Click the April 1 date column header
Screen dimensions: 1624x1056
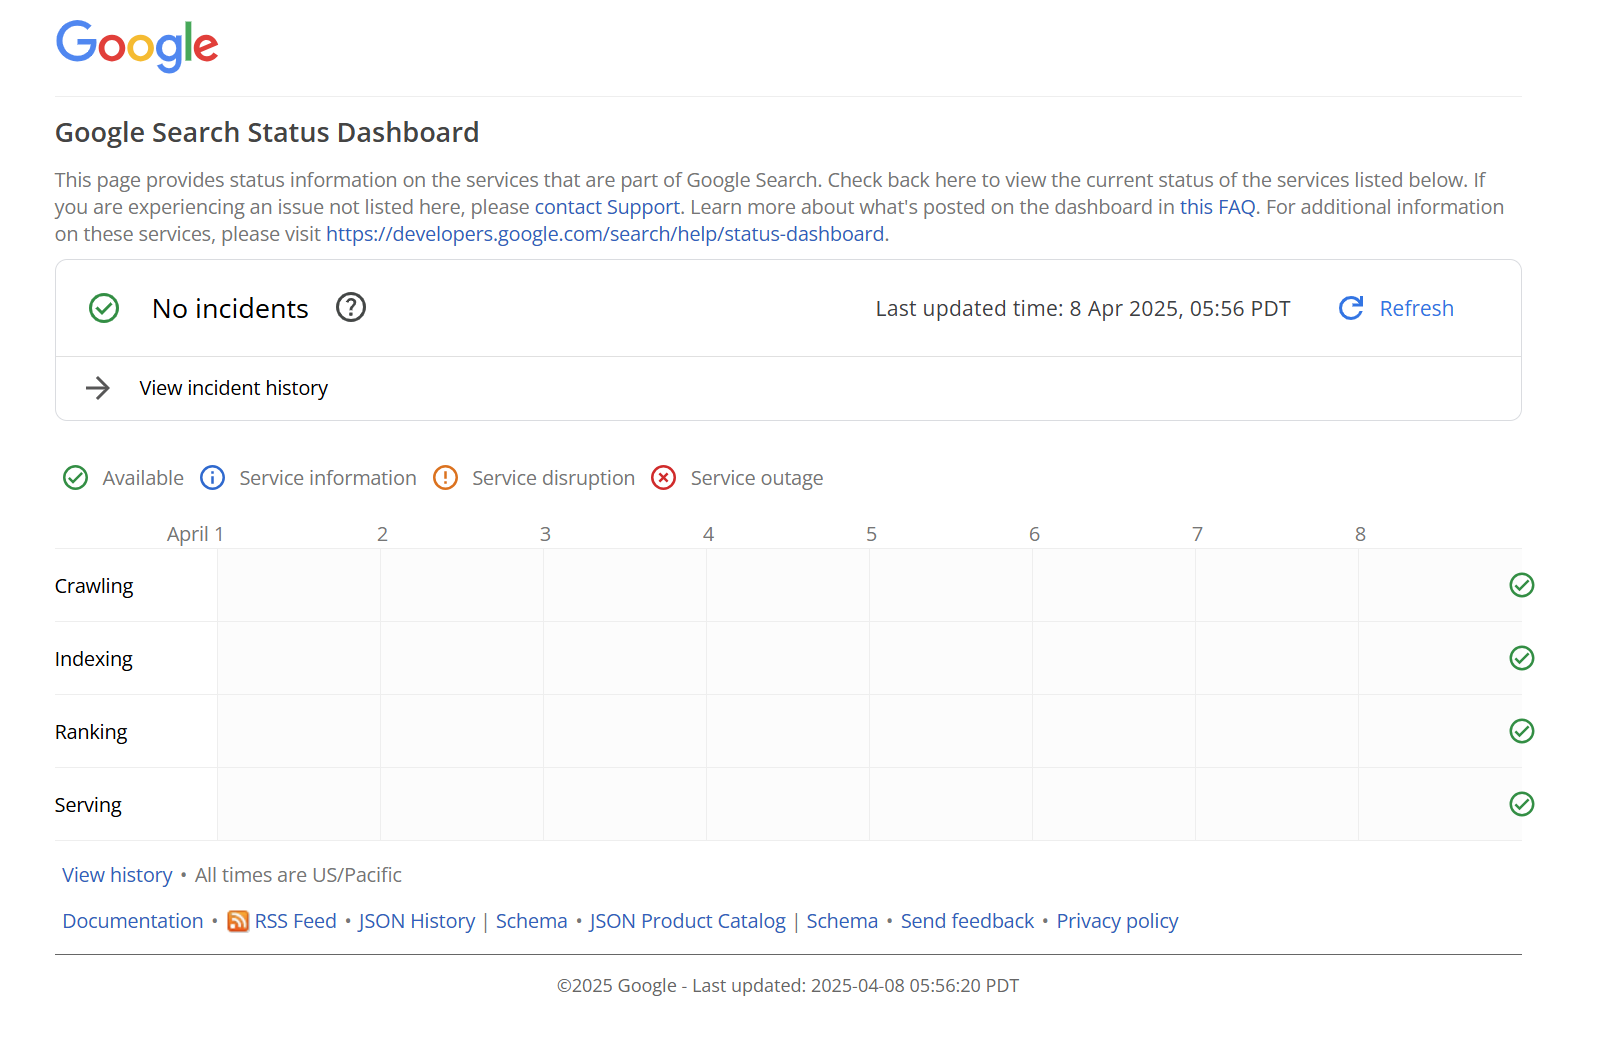(195, 534)
